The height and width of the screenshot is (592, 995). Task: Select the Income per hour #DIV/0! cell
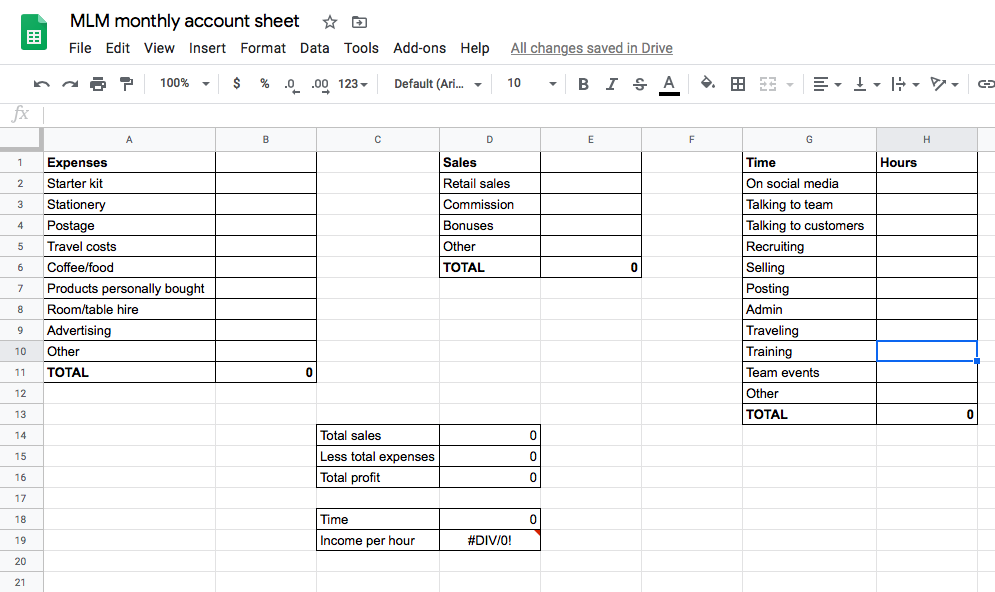[x=490, y=541]
